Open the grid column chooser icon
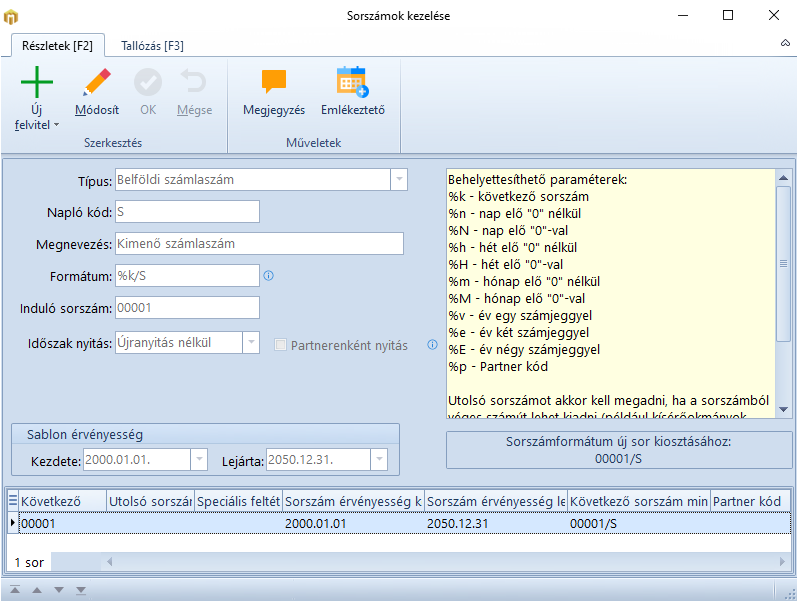This screenshot has height=602, width=798. pyautogui.click(x=12, y=501)
